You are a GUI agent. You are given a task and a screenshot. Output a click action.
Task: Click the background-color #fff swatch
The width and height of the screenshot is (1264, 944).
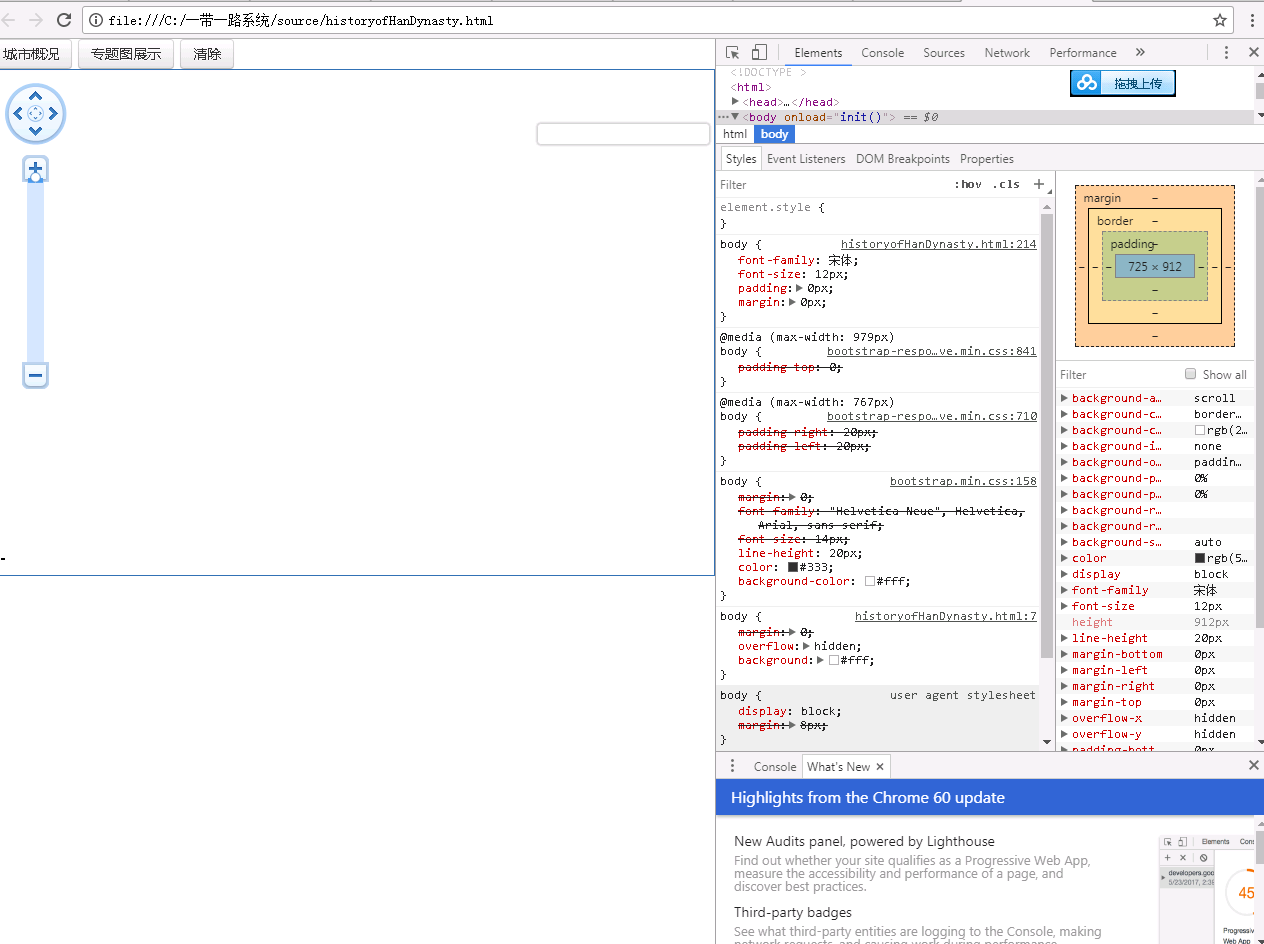click(870, 581)
